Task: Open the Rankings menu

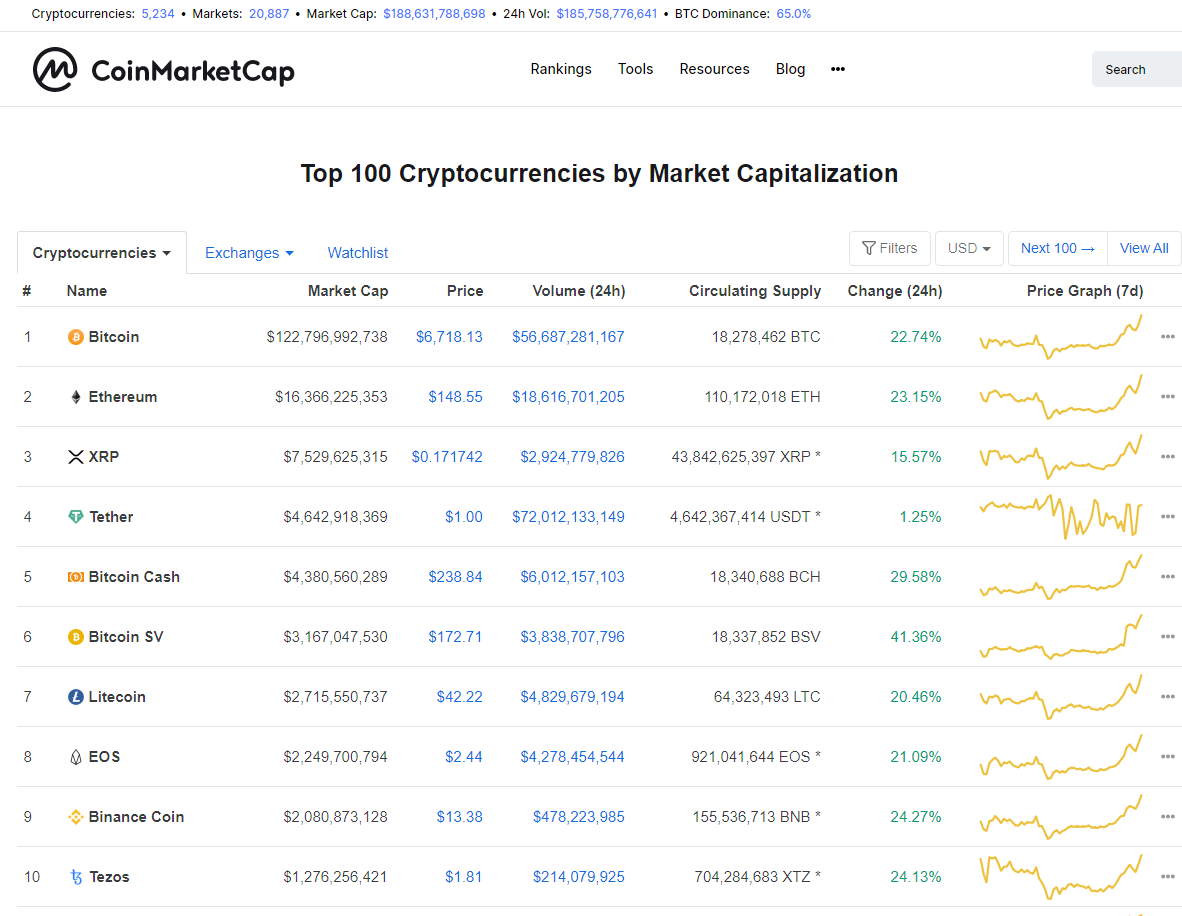Action: (x=561, y=69)
